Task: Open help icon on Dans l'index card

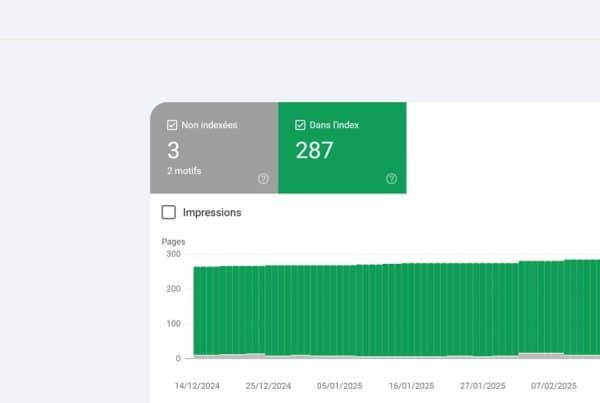Action: [391, 178]
